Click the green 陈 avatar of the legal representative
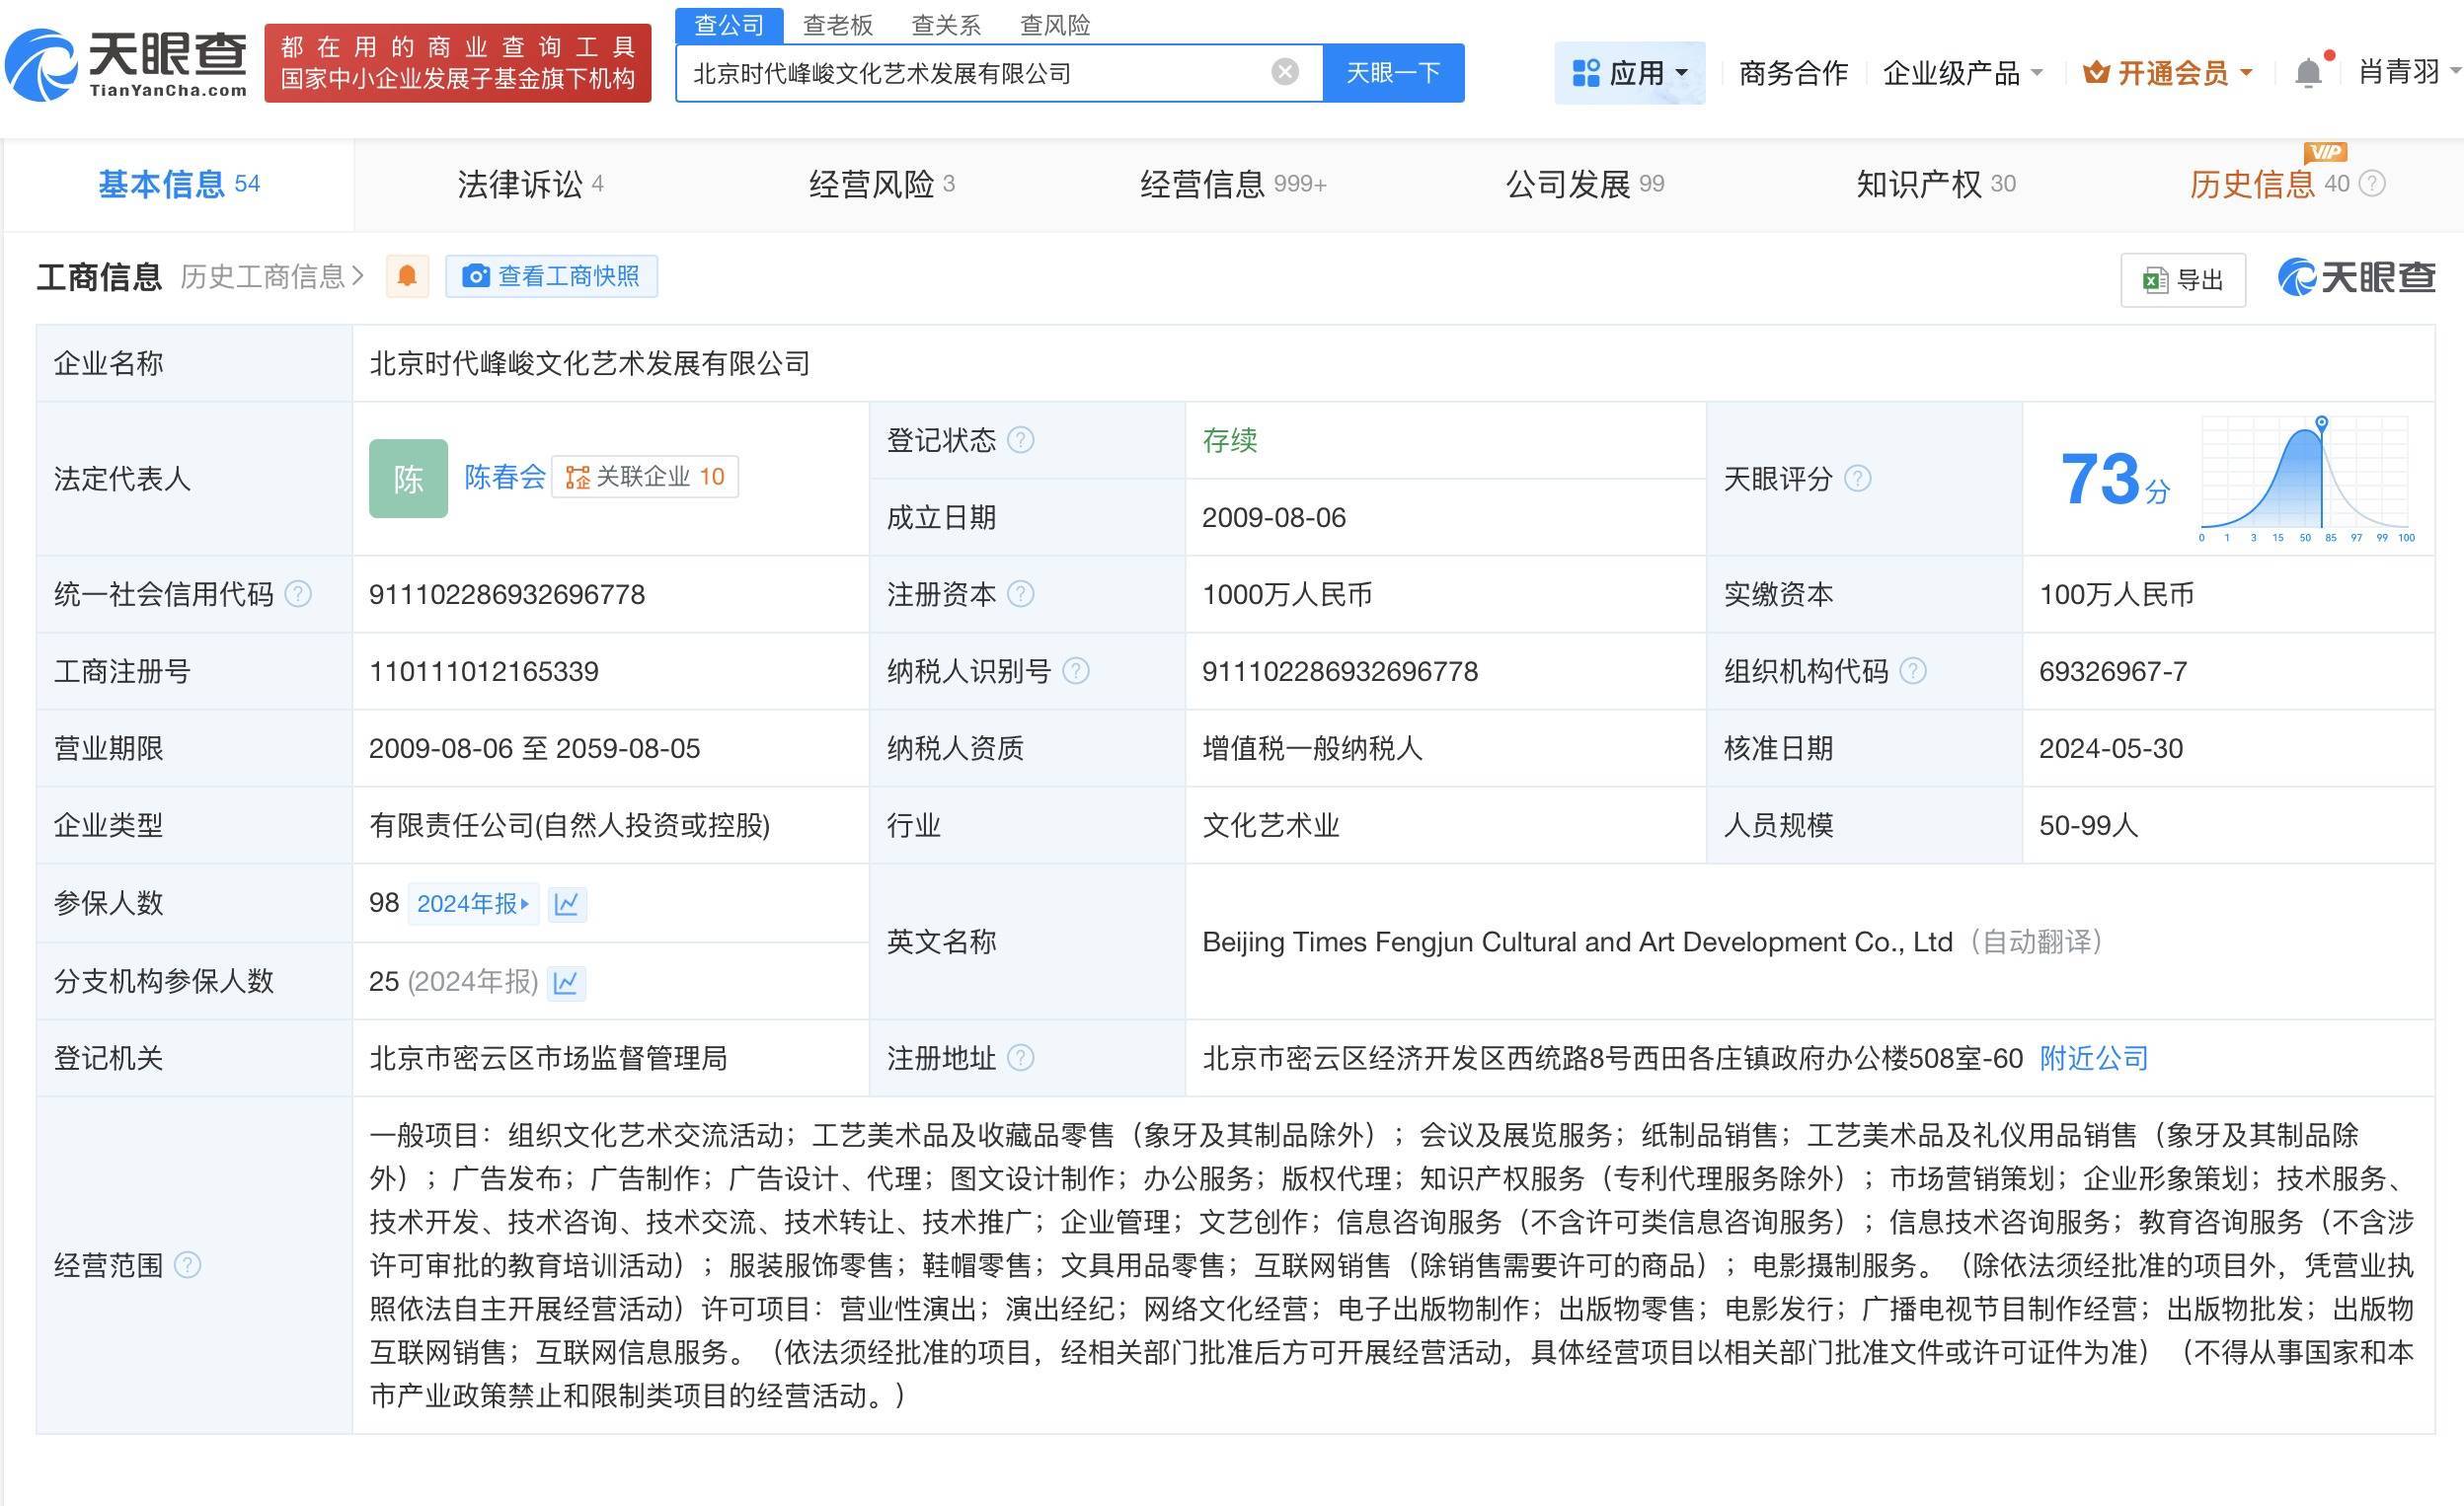Image resolution: width=2464 pixels, height=1506 pixels. (408, 479)
